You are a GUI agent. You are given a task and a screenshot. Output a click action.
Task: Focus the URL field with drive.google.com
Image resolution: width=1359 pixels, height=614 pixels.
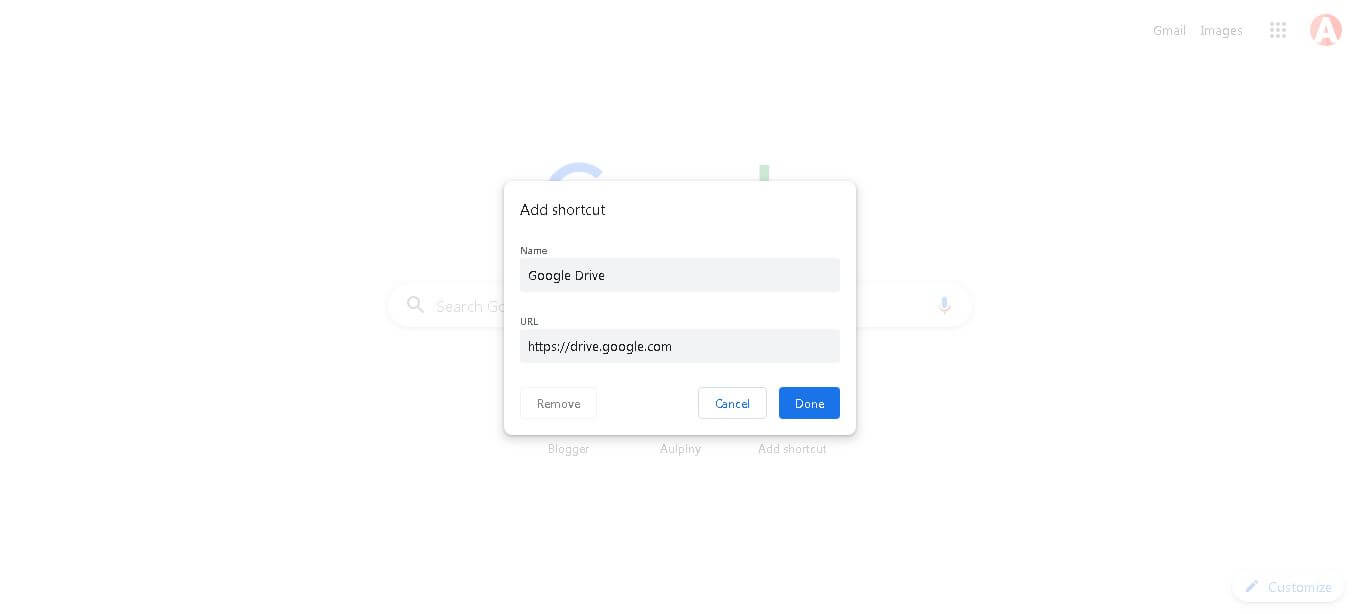coord(680,346)
